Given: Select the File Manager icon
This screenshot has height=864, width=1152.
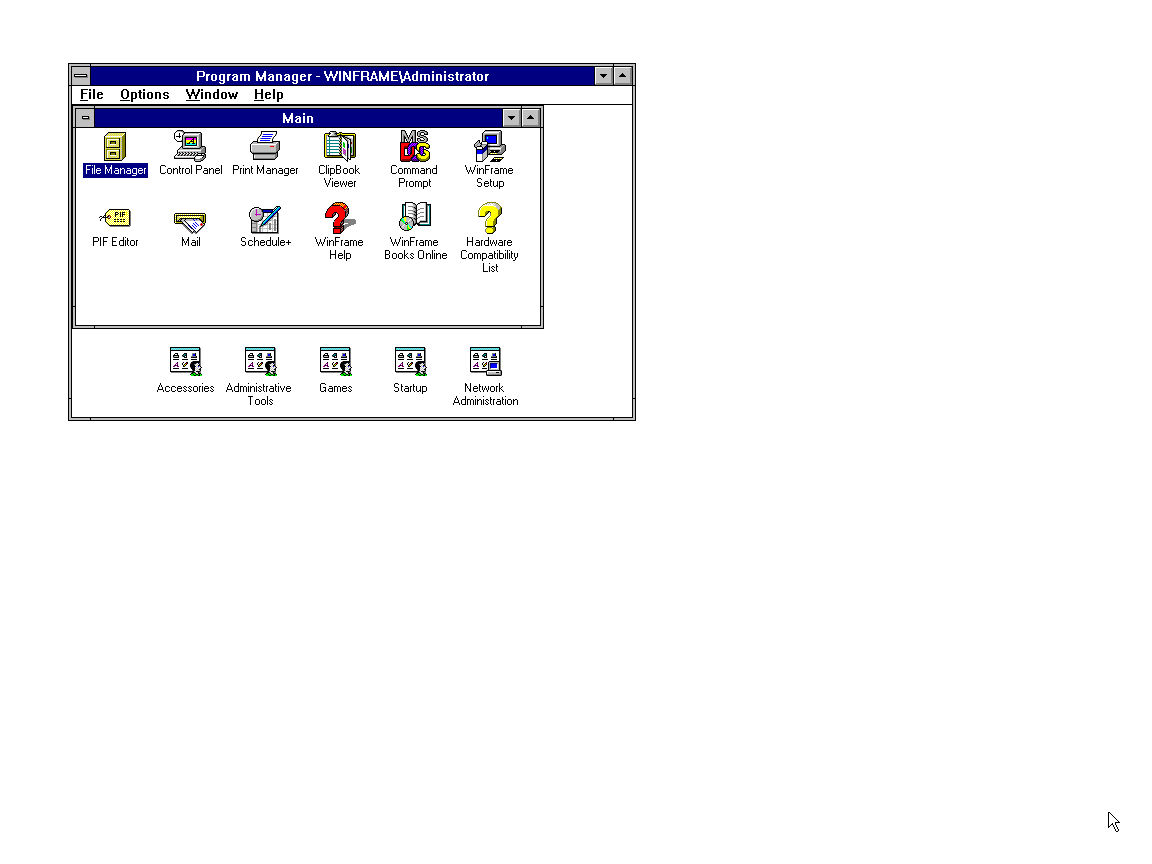Looking at the screenshot, I should point(115,146).
